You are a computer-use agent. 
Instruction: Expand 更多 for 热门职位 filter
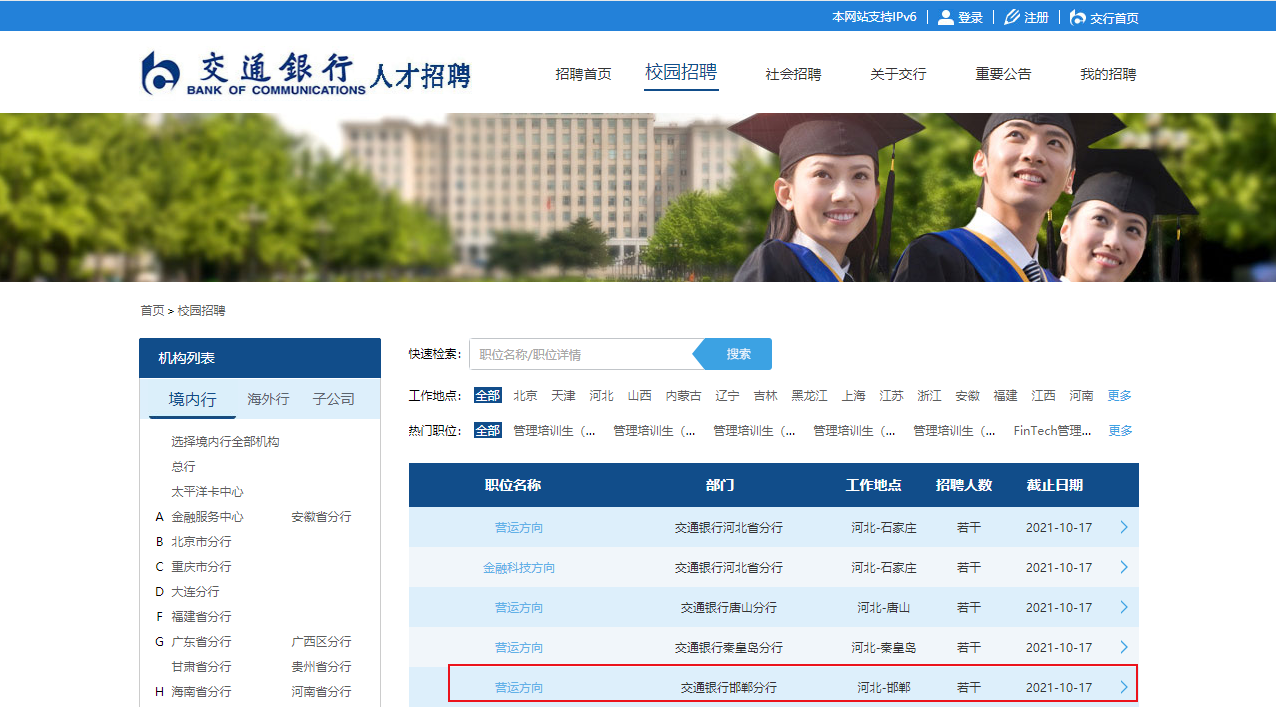1120,431
